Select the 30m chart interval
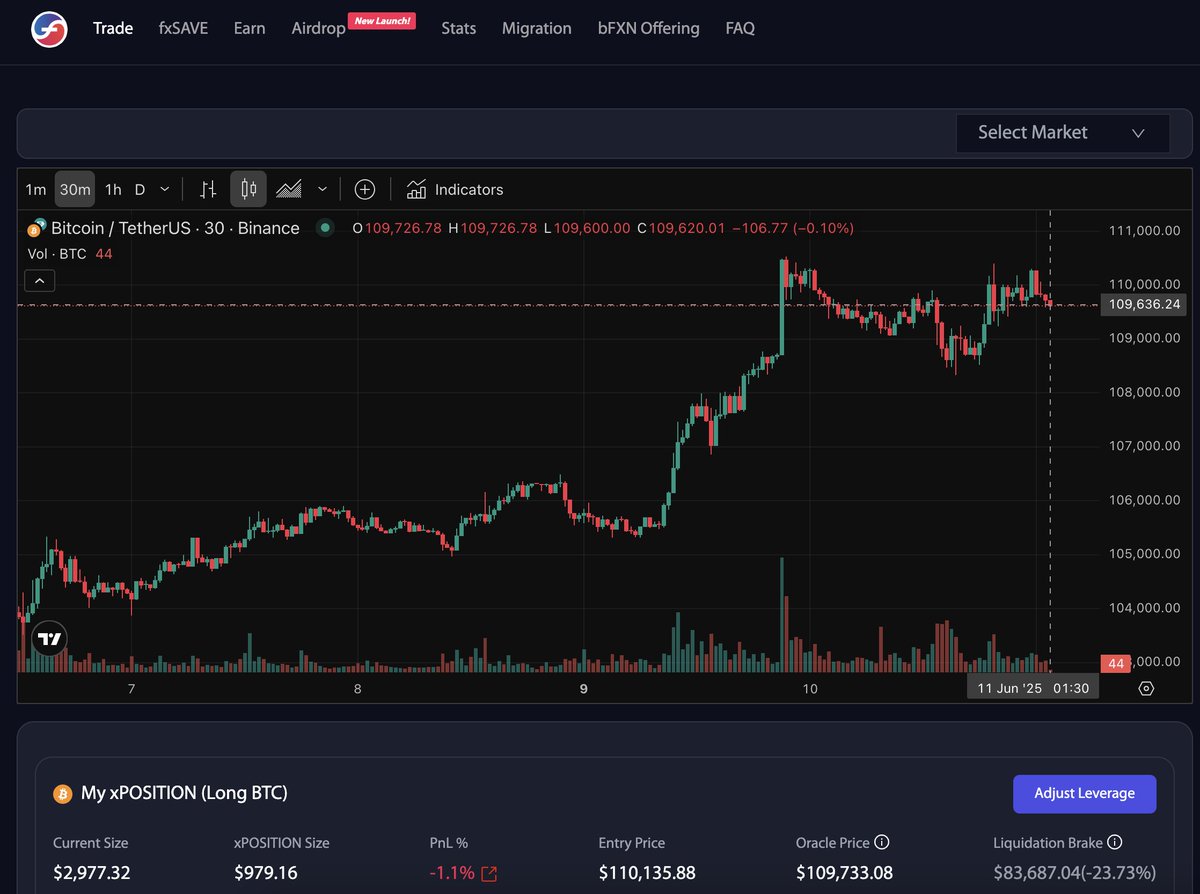This screenshot has height=894, width=1200. point(75,189)
